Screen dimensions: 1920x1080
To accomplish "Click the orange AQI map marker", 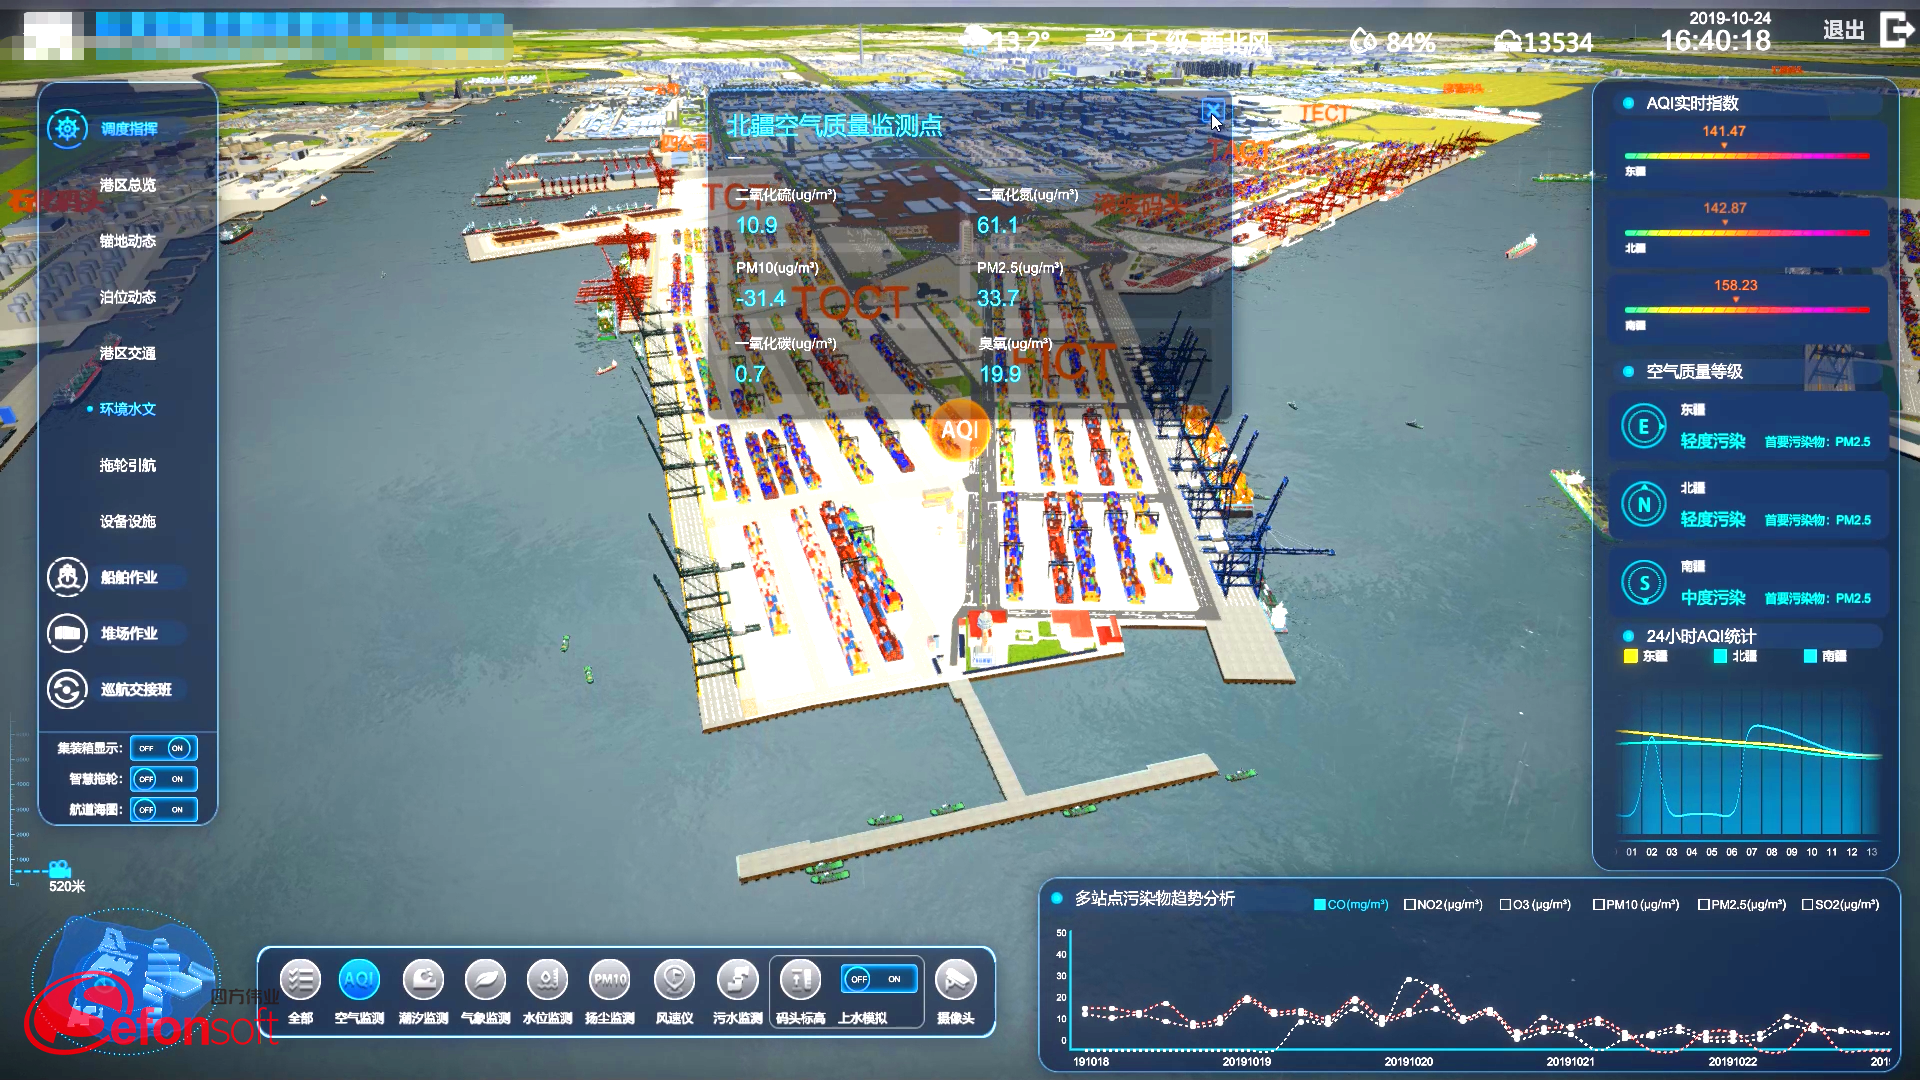I will (959, 430).
